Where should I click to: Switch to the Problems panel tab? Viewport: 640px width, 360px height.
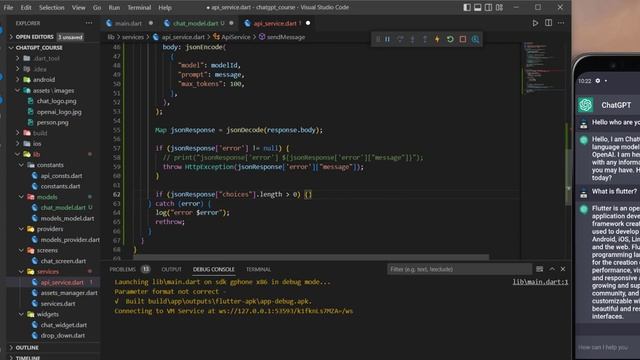tap(122, 269)
